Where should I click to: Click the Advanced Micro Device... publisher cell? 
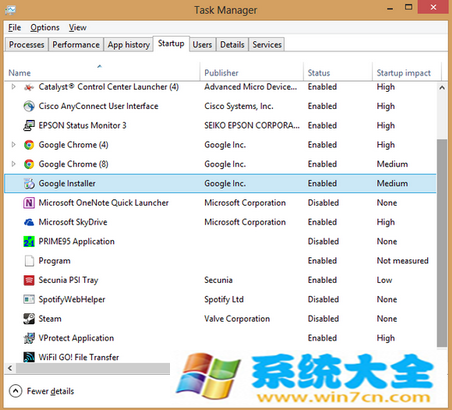pos(251,87)
